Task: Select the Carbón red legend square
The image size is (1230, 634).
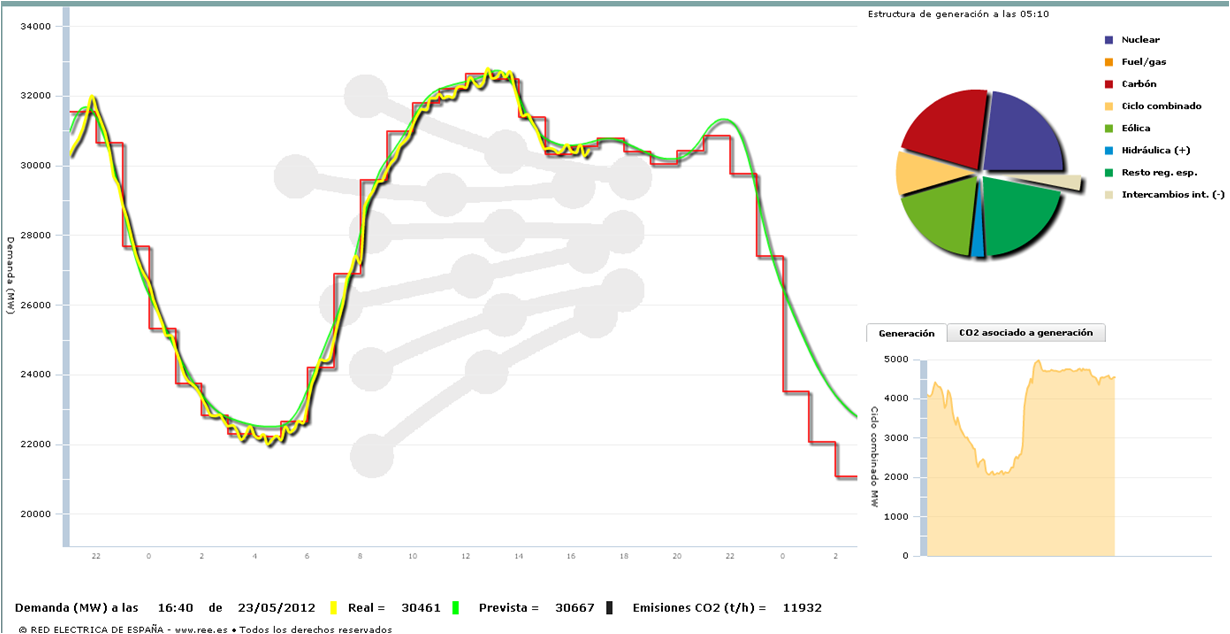Action: tap(1109, 84)
